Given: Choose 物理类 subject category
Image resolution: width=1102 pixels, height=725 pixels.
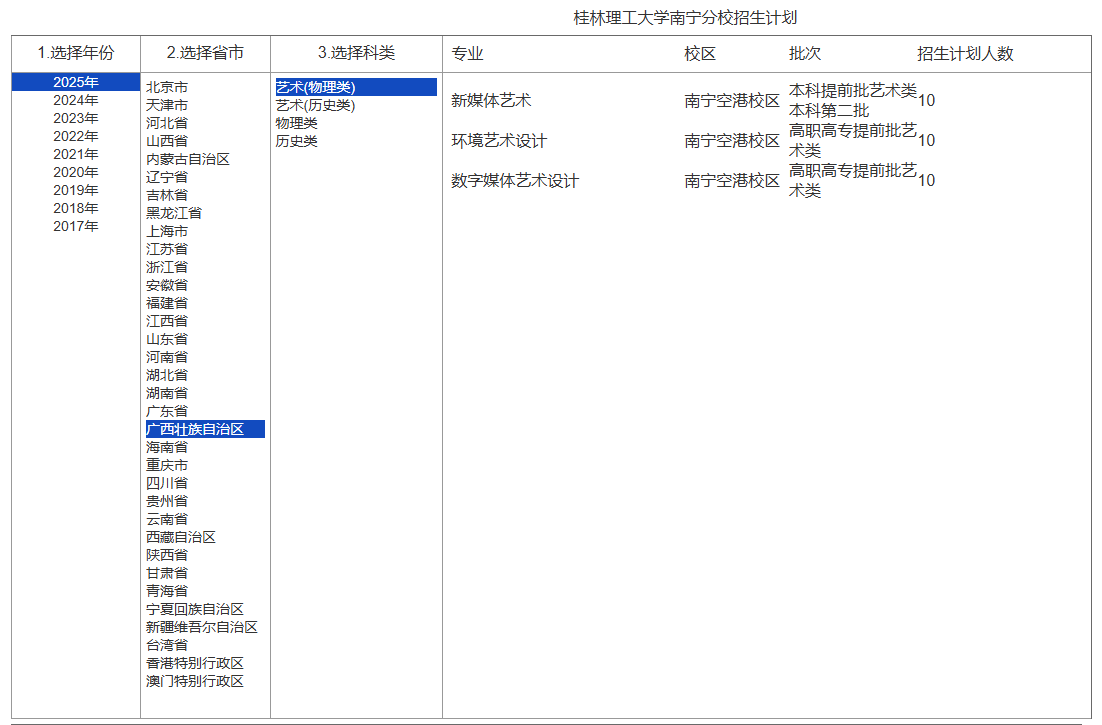Looking at the screenshot, I should [x=297, y=123].
